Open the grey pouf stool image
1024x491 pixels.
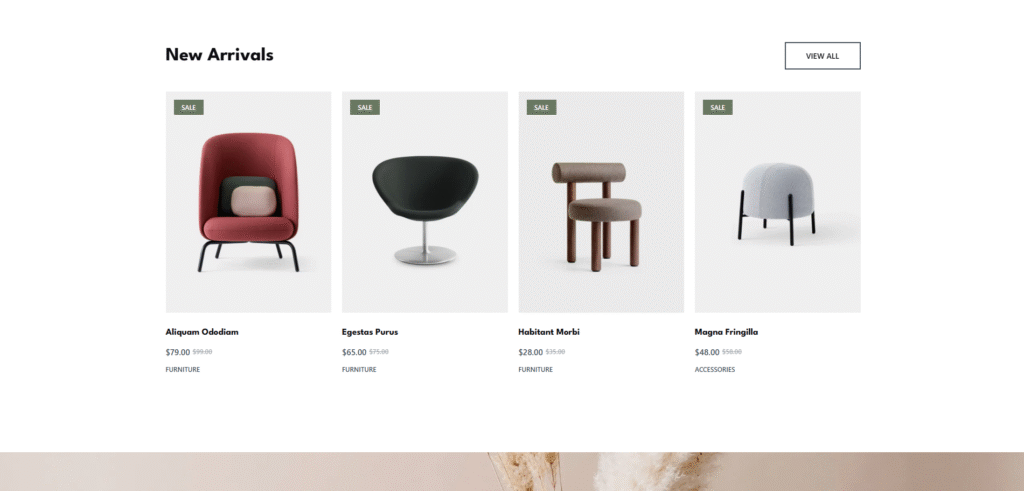[x=777, y=202]
